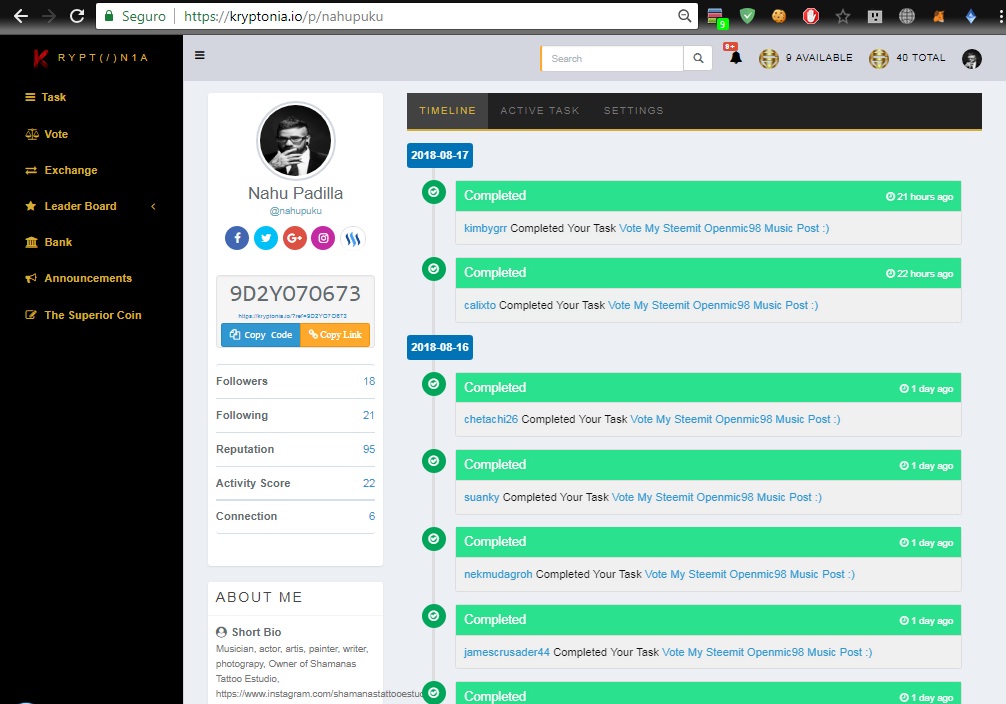Click the Followers count 18
This screenshot has width=1006, height=704.
point(369,381)
